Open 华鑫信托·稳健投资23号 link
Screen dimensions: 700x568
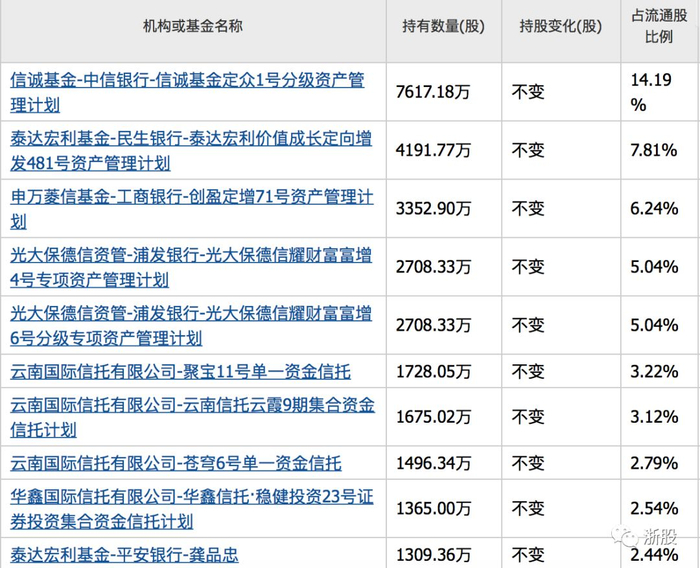(x=192, y=509)
